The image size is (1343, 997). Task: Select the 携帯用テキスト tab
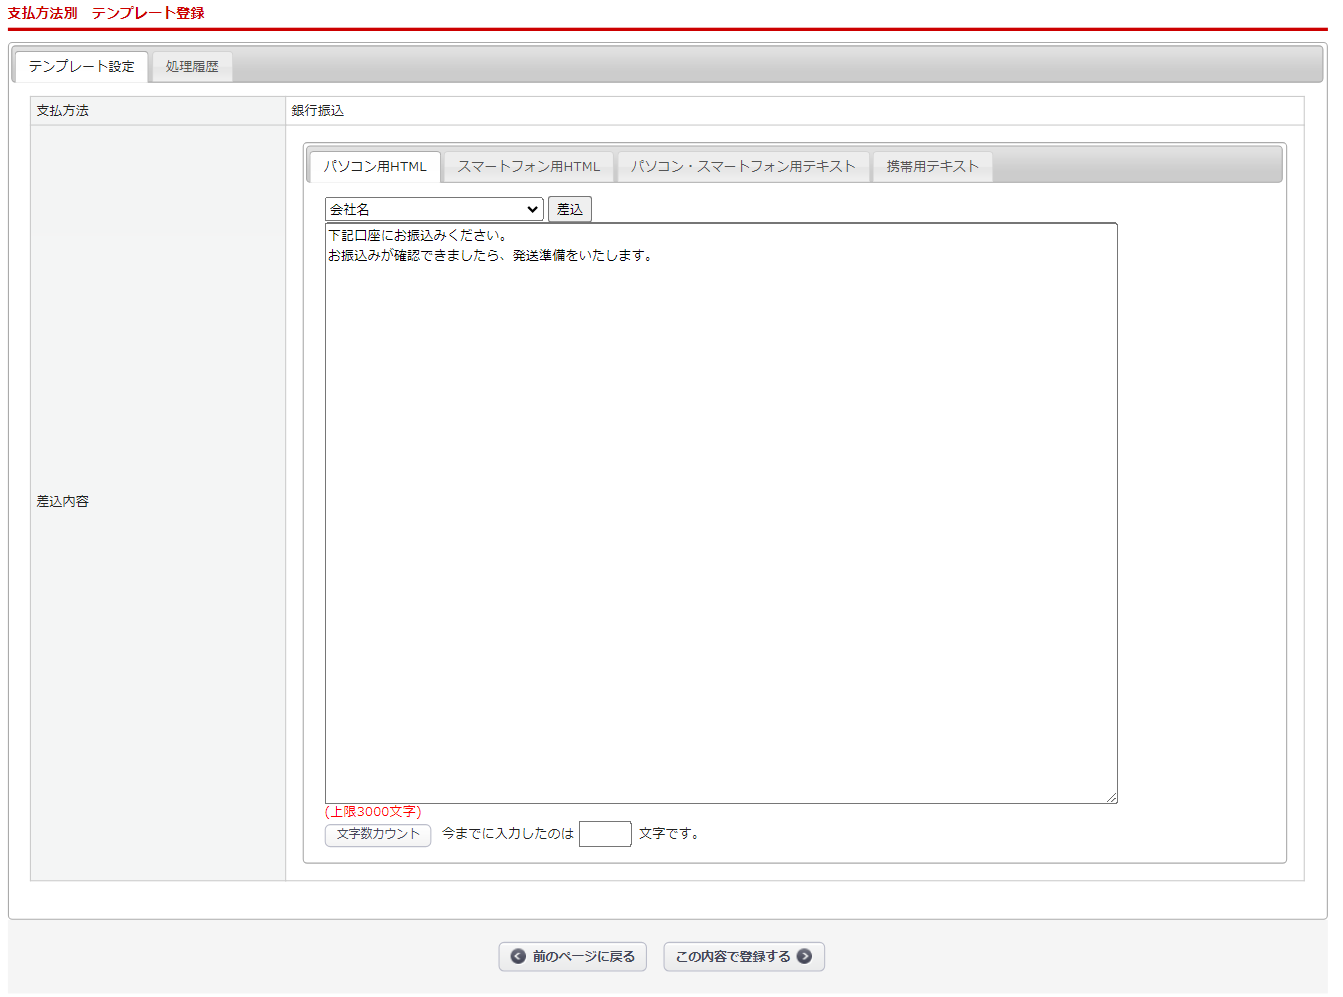click(933, 167)
